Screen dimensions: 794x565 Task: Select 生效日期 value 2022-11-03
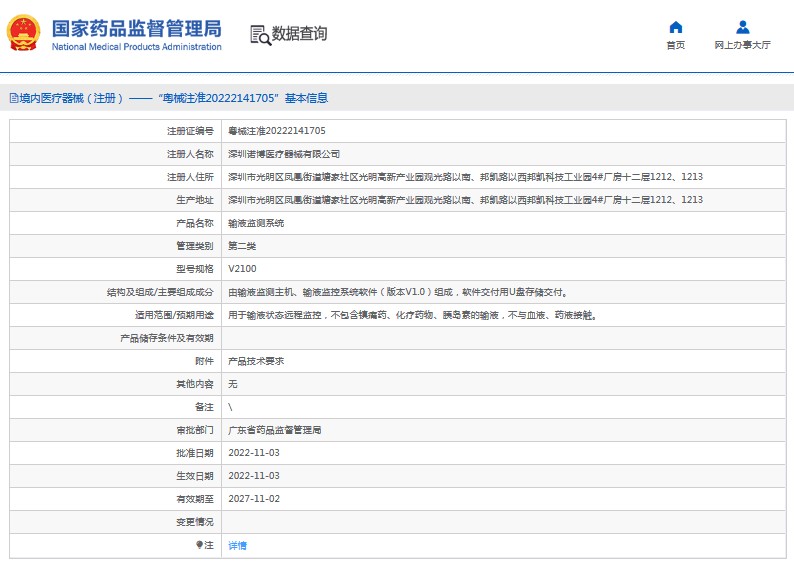[254, 476]
